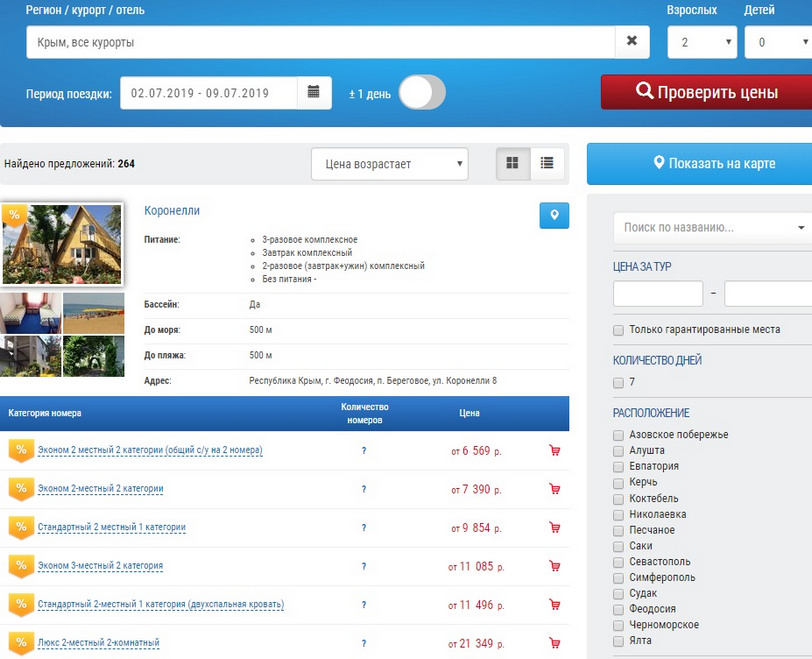Screen dimensions: 812x659
Task: Click cart icon for 9 854 р. room
Action: [x=555, y=527]
